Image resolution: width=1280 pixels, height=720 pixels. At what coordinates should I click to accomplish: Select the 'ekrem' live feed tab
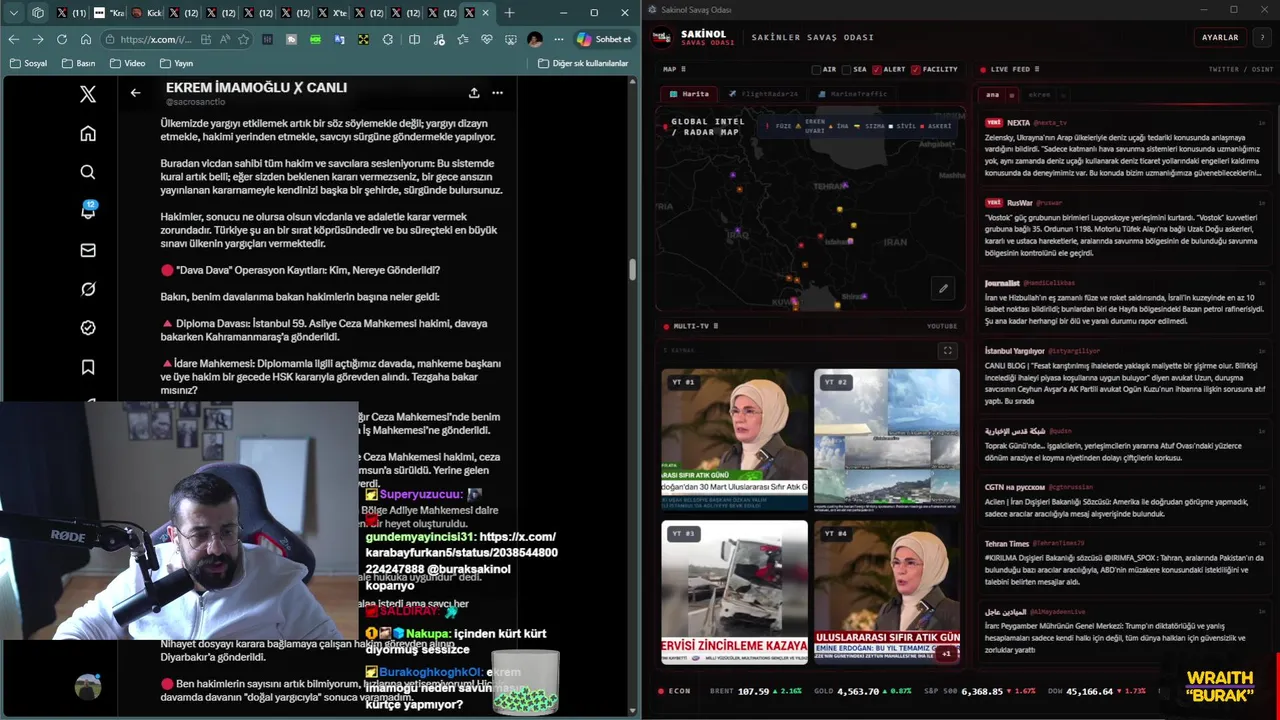click(1040, 95)
